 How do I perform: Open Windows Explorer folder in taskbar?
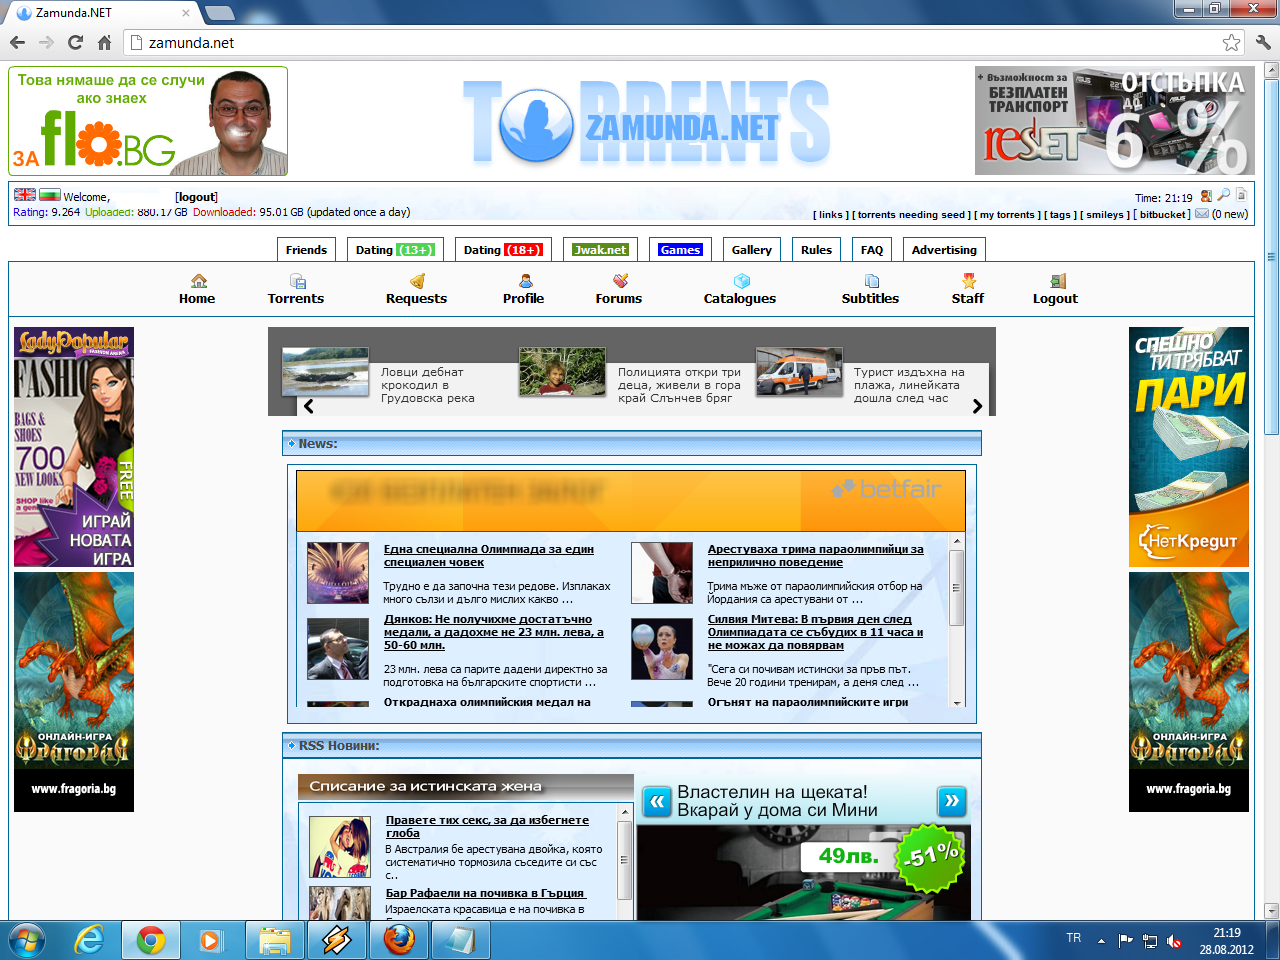(x=274, y=940)
